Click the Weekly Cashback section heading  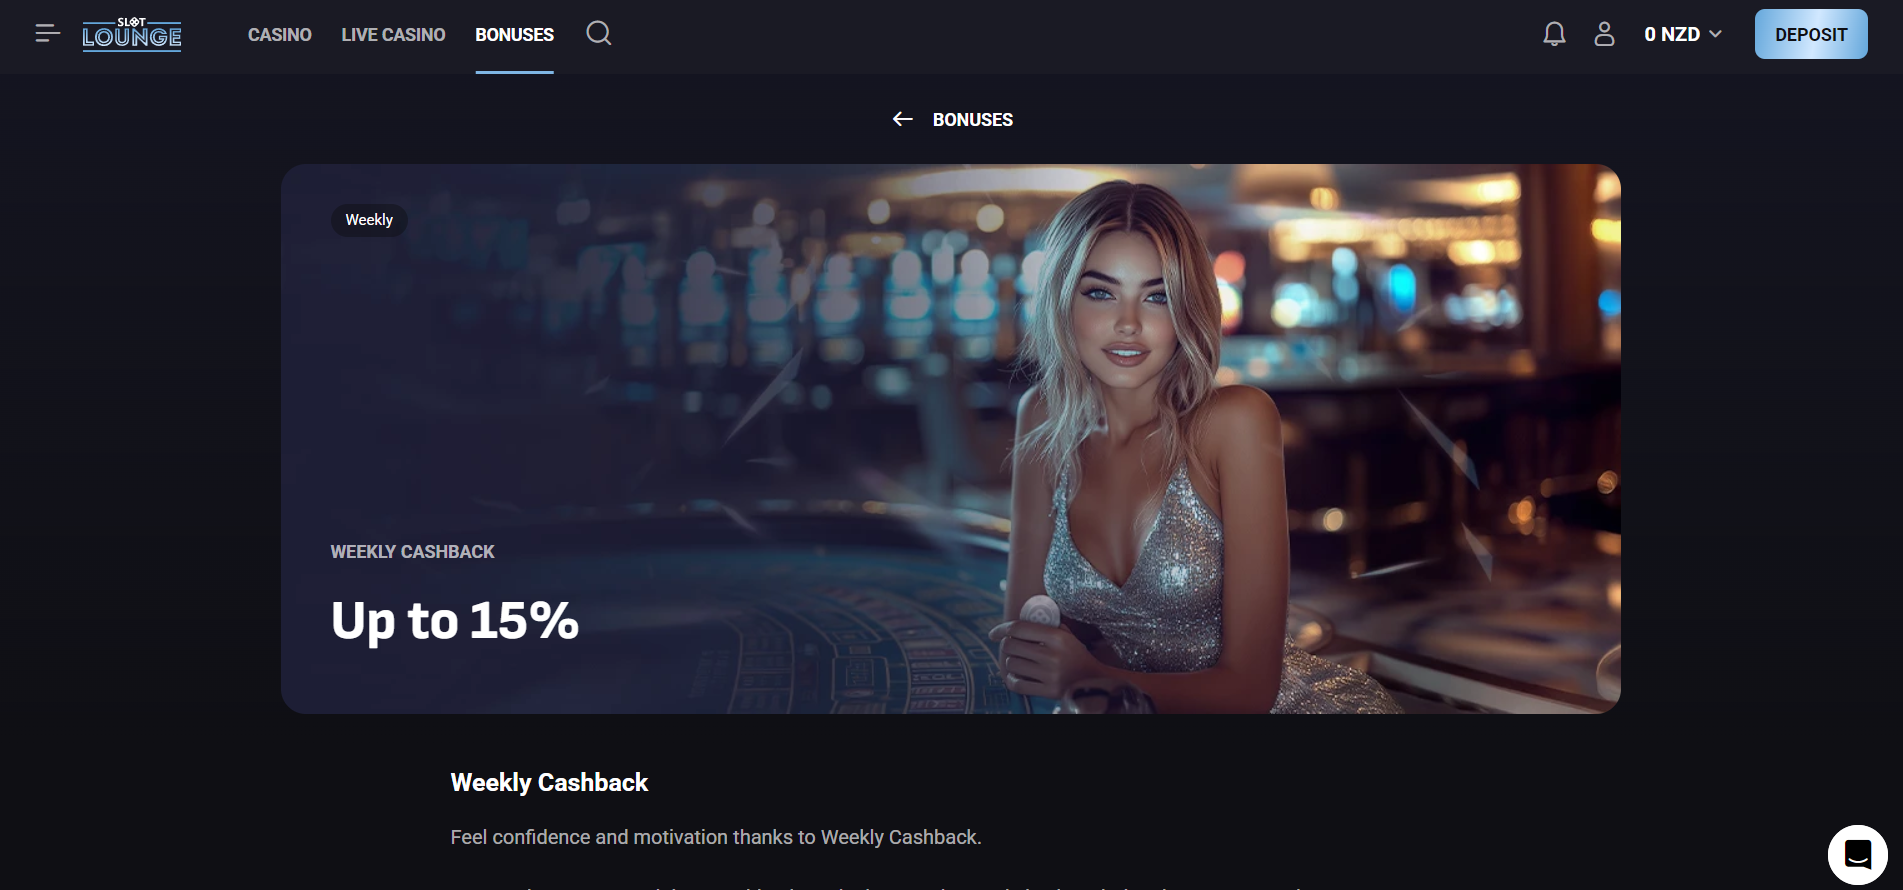tap(549, 783)
